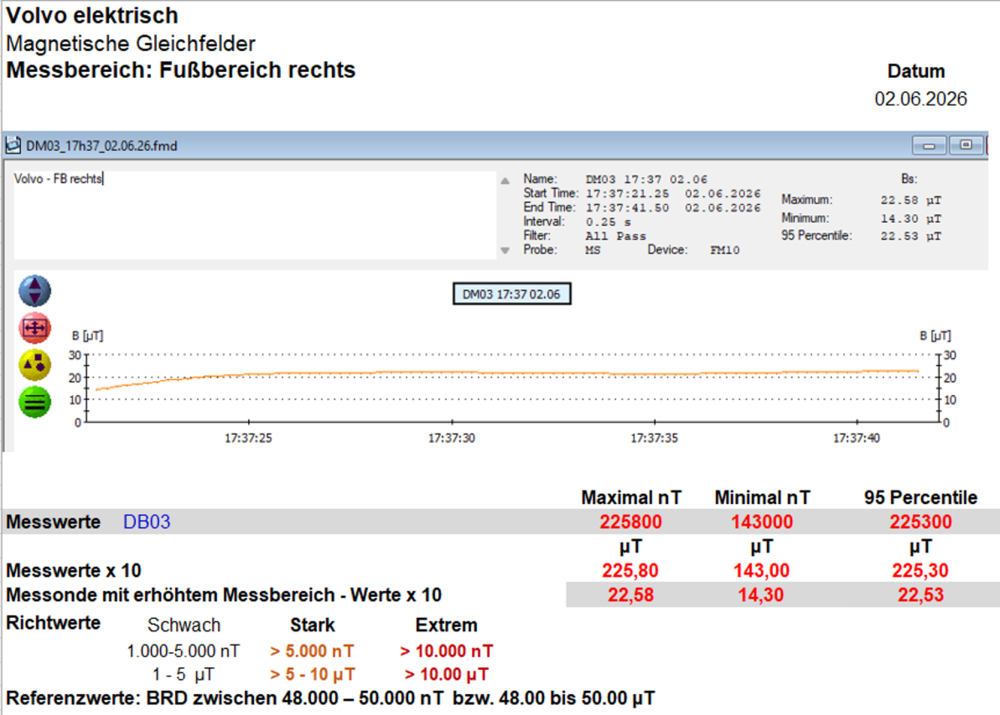
Task: Click the Minimal nT value 143000
Action: (x=762, y=522)
